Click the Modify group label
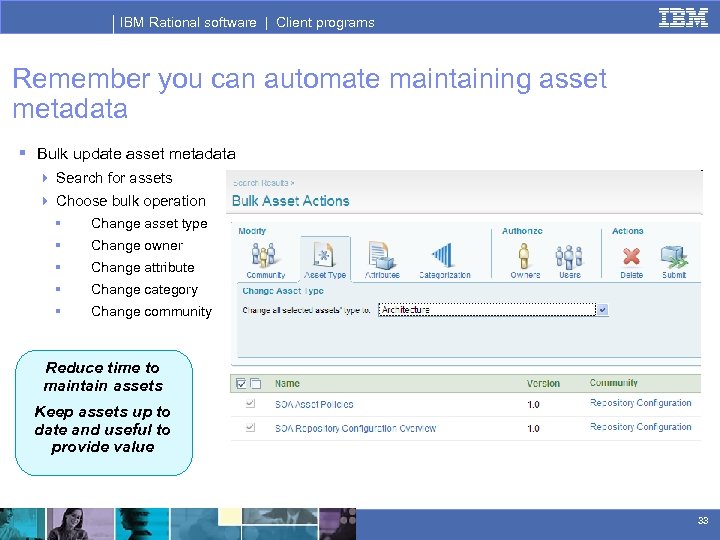 (x=252, y=231)
